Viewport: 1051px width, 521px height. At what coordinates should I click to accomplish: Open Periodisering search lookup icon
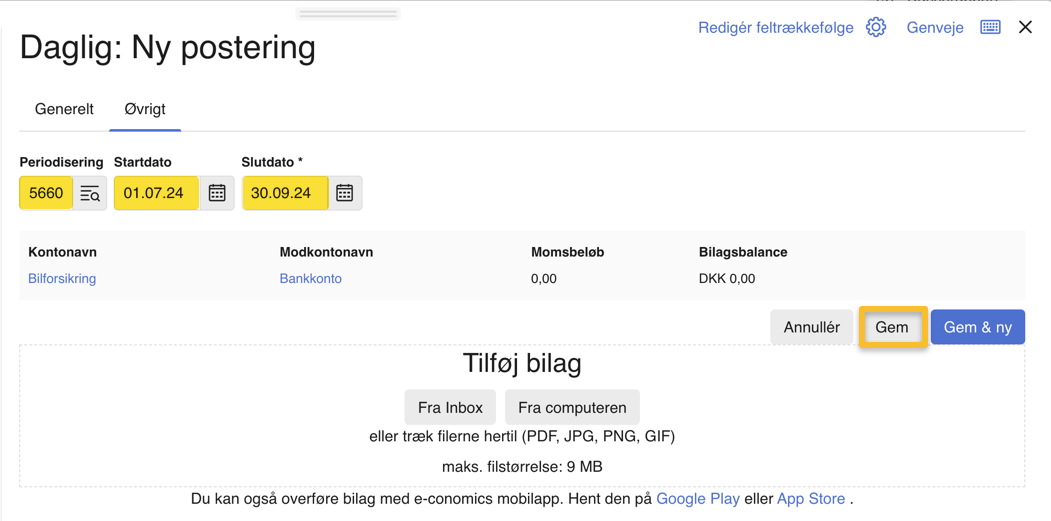point(90,193)
